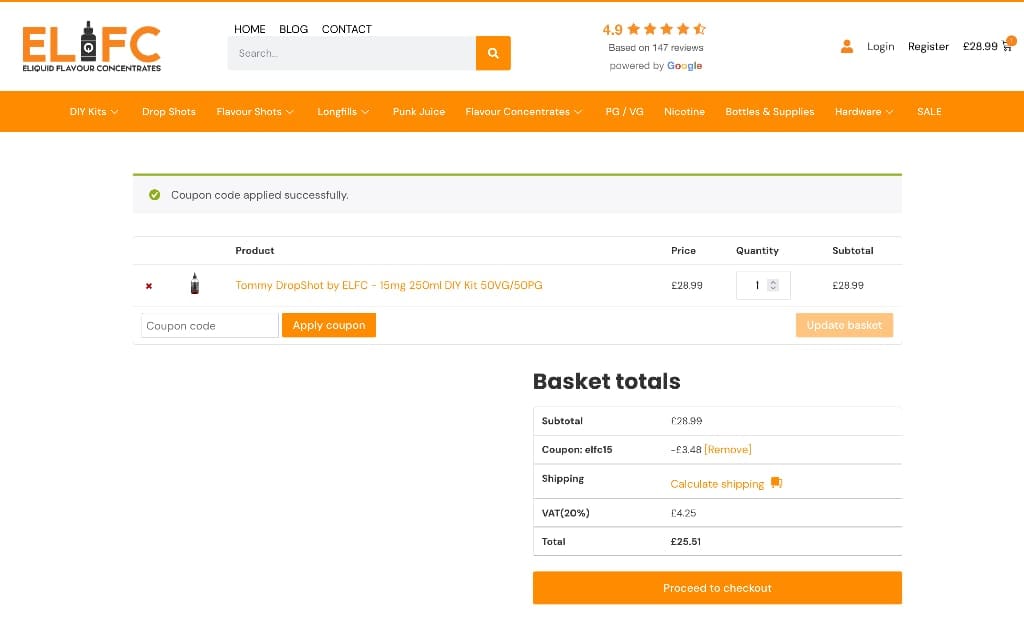Open the basket cart icon
This screenshot has height=637, width=1024.
coord(1008,45)
